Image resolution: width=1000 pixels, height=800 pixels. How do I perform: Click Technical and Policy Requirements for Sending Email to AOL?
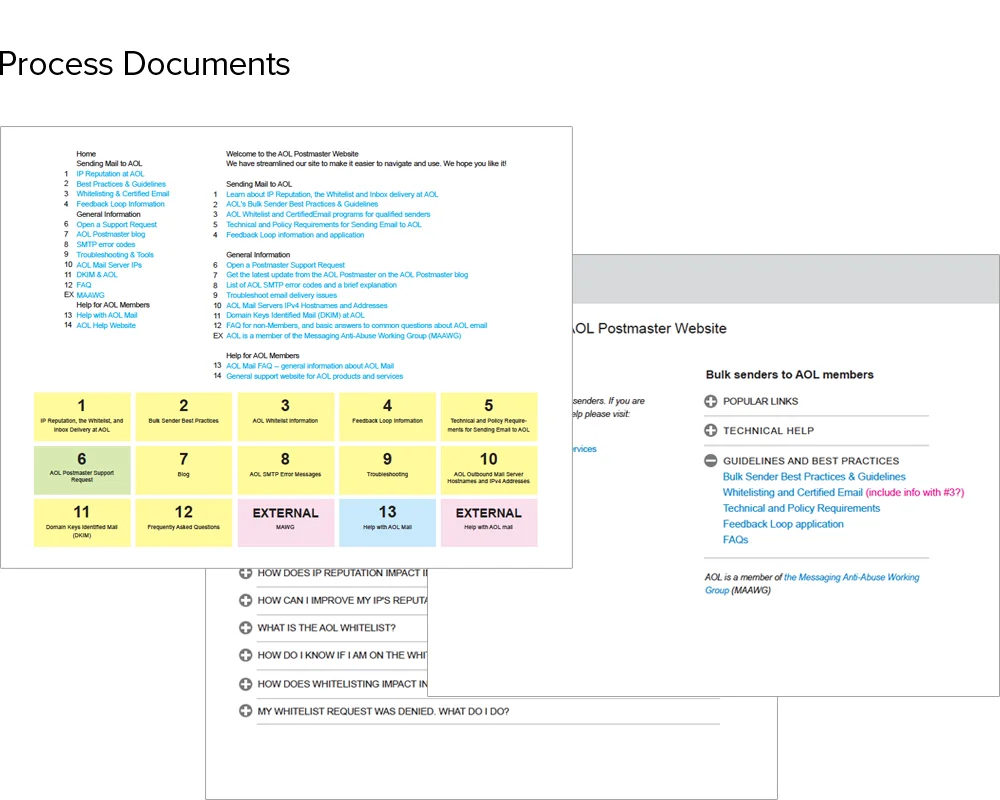coord(324,225)
